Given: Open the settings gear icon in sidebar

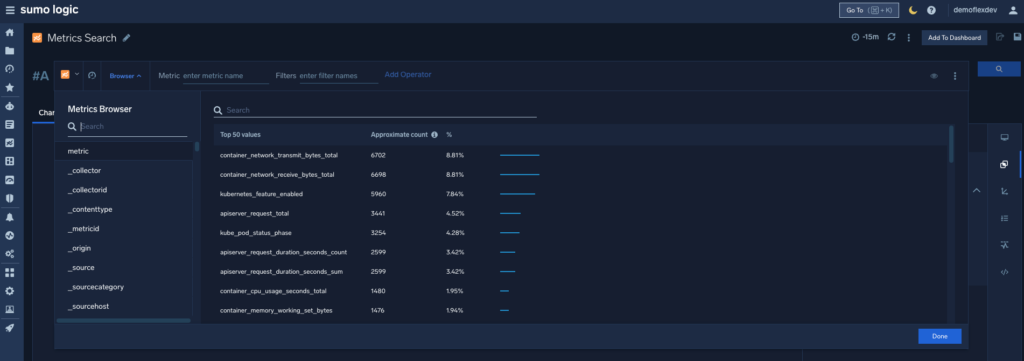Looking at the screenshot, I should click(10, 290).
